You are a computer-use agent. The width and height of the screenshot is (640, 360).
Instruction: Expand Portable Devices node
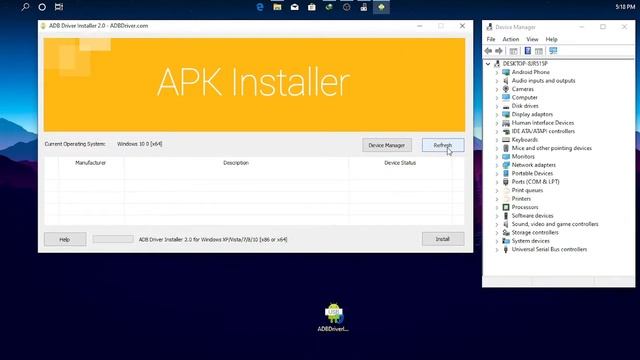[497, 174]
